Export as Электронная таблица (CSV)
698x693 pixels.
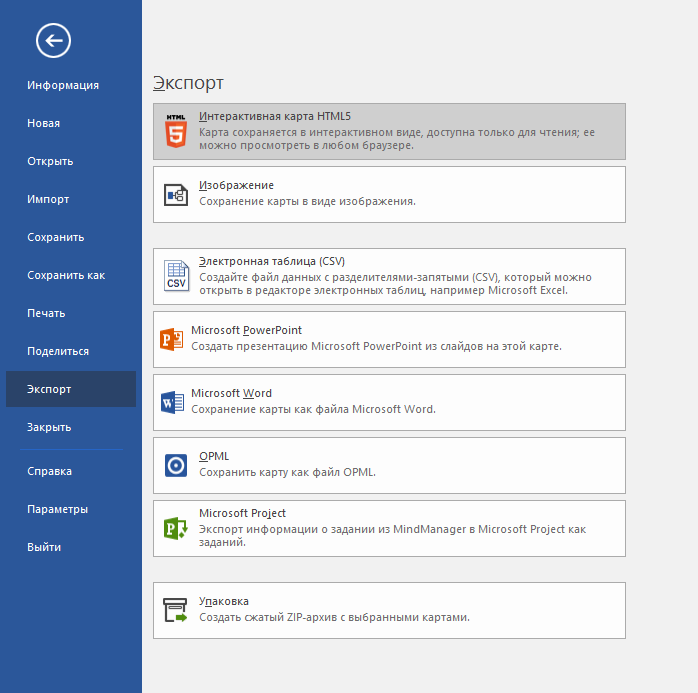[390, 276]
